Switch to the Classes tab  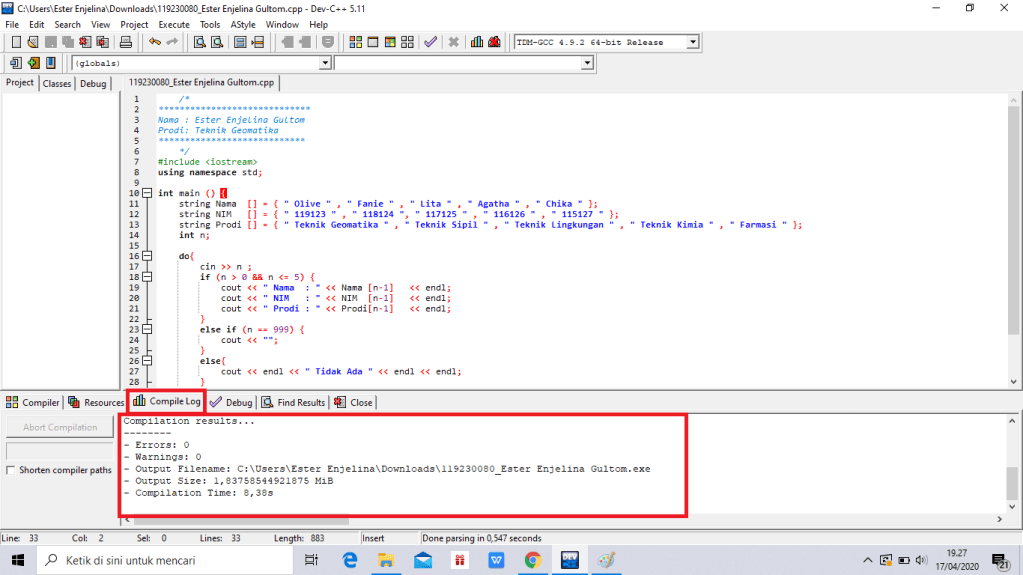(57, 84)
